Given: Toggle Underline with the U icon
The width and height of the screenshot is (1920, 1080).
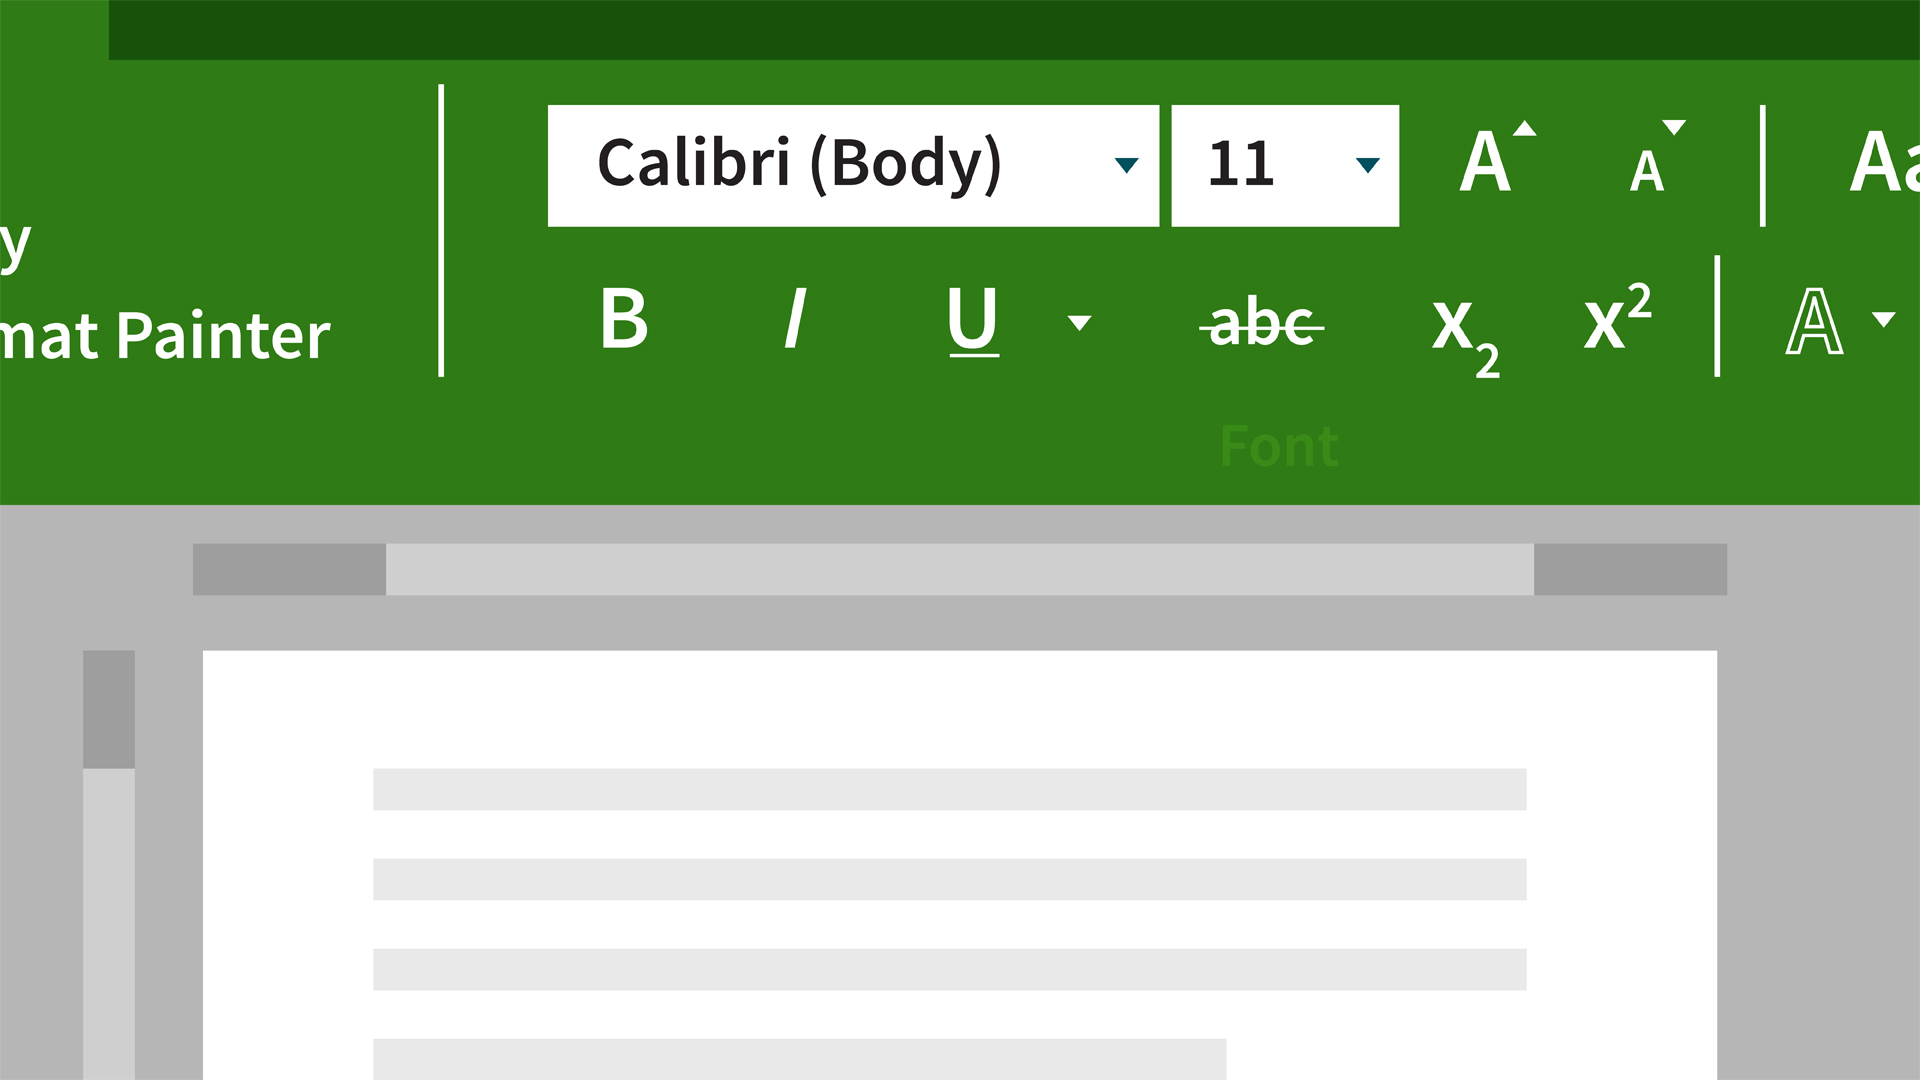Looking at the screenshot, I should pyautogui.click(x=973, y=321).
